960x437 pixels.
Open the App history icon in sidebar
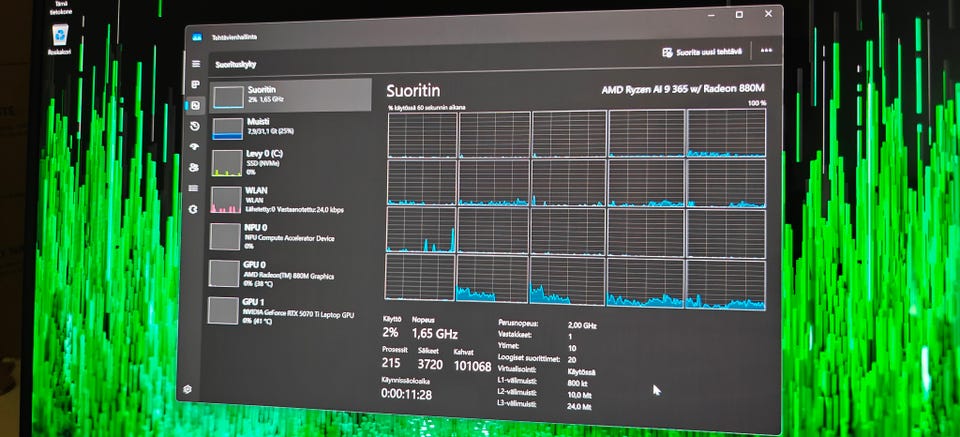tap(195, 126)
